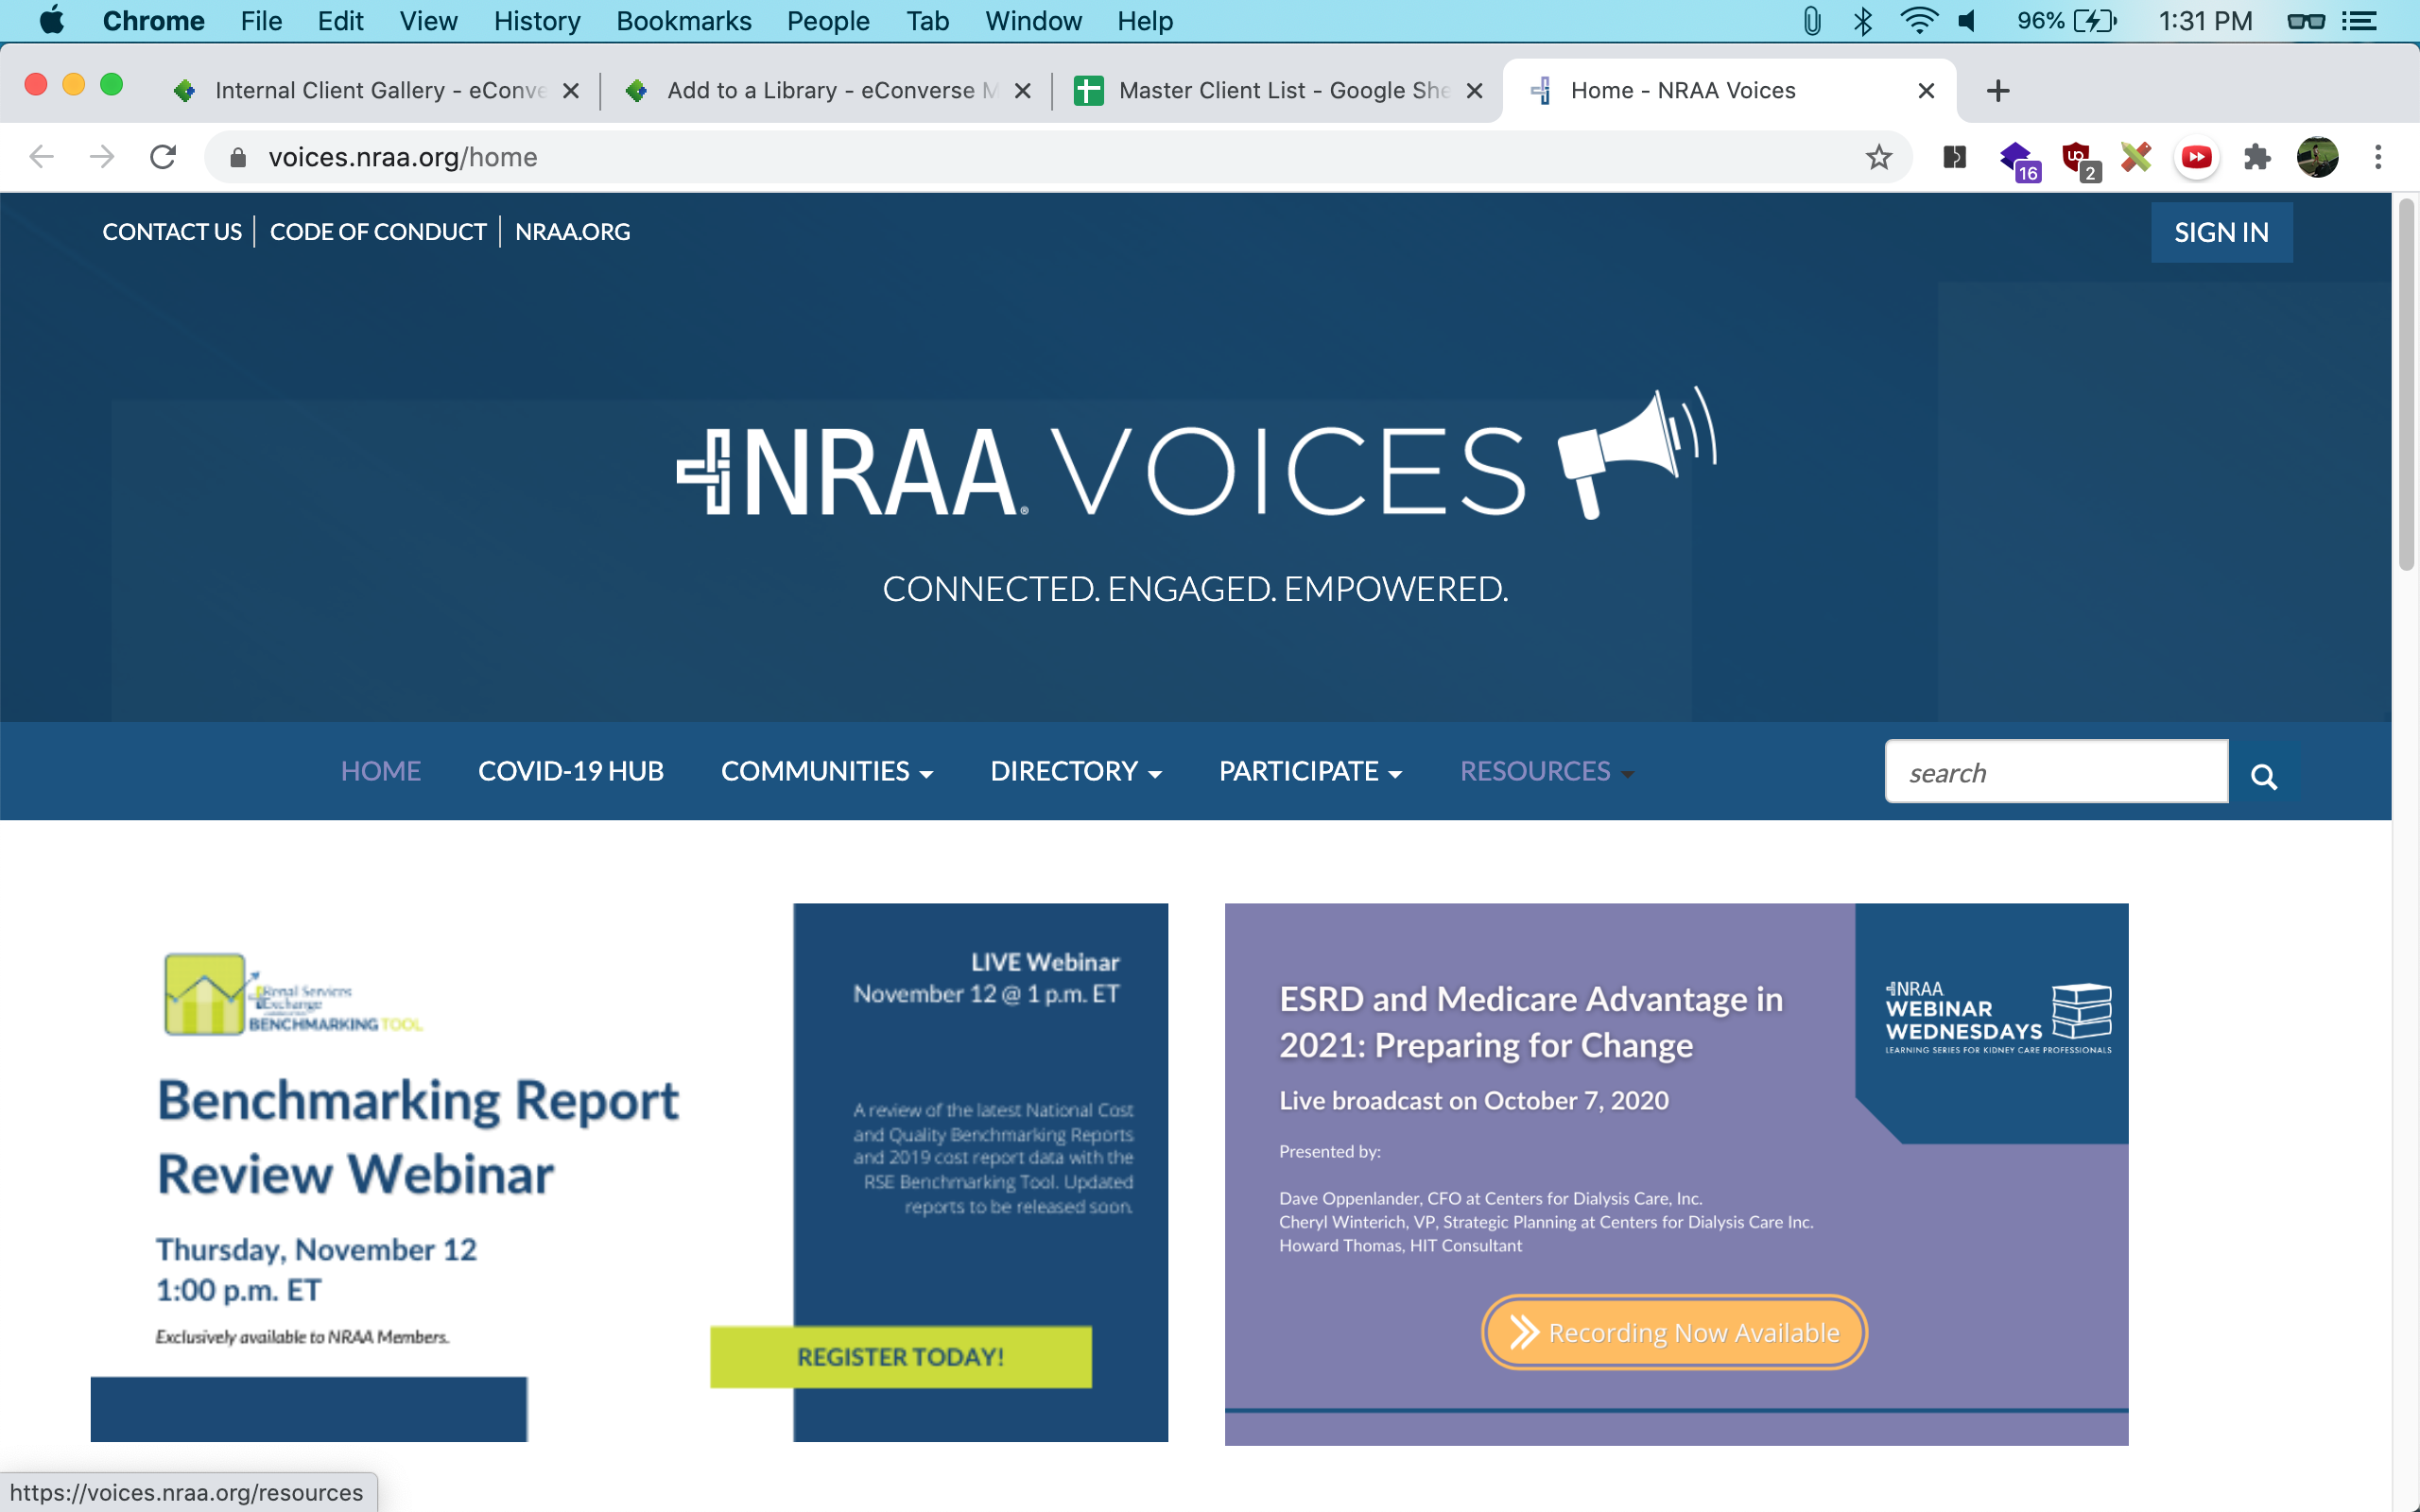The width and height of the screenshot is (2420, 1512).
Task: Reload the page with the refresh icon
Action: coord(163,157)
